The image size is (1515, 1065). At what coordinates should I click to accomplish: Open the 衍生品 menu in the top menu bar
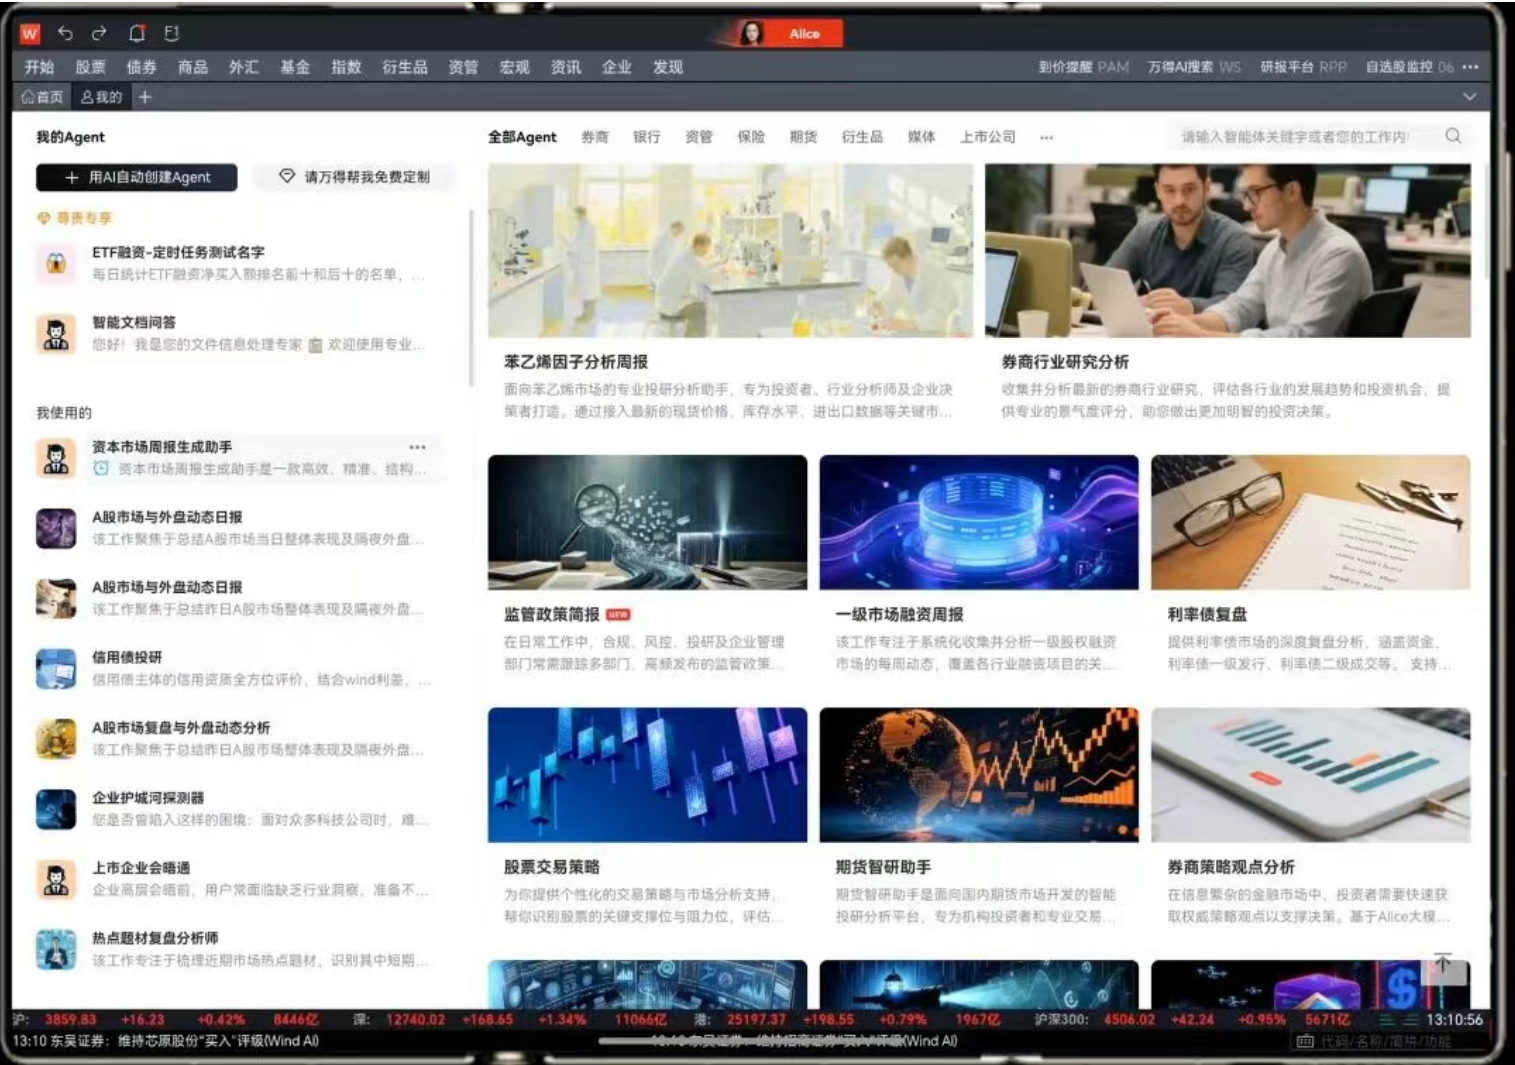tap(405, 67)
